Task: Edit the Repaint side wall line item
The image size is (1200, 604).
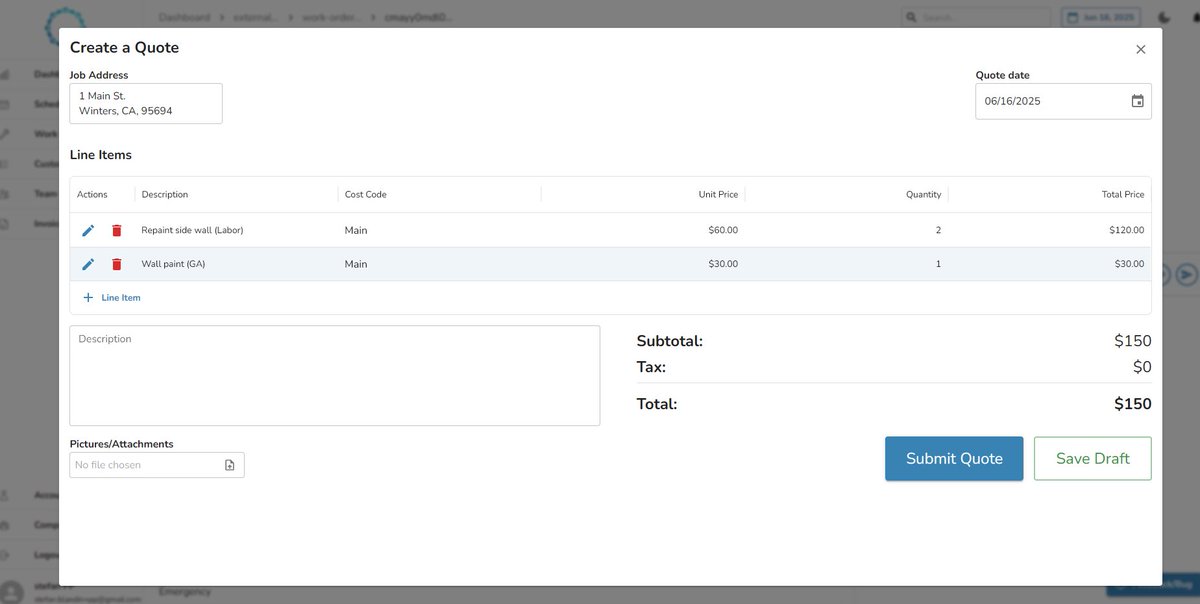Action: click(x=88, y=230)
